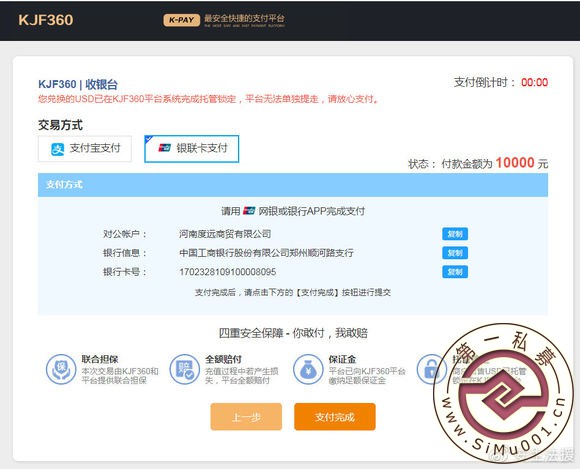Copy the 对公帐户 company name
Viewport: 580px width, 469px height.
(x=455, y=234)
